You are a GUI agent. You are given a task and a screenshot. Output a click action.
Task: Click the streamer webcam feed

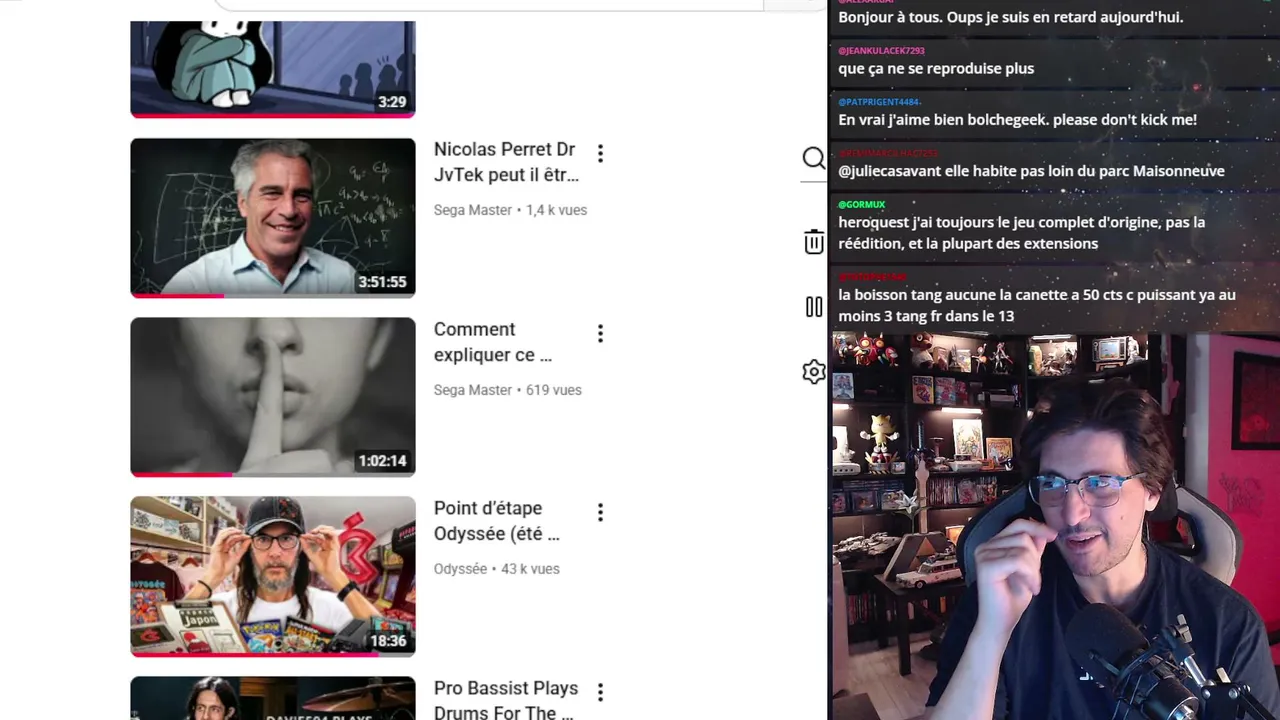(x=1055, y=526)
